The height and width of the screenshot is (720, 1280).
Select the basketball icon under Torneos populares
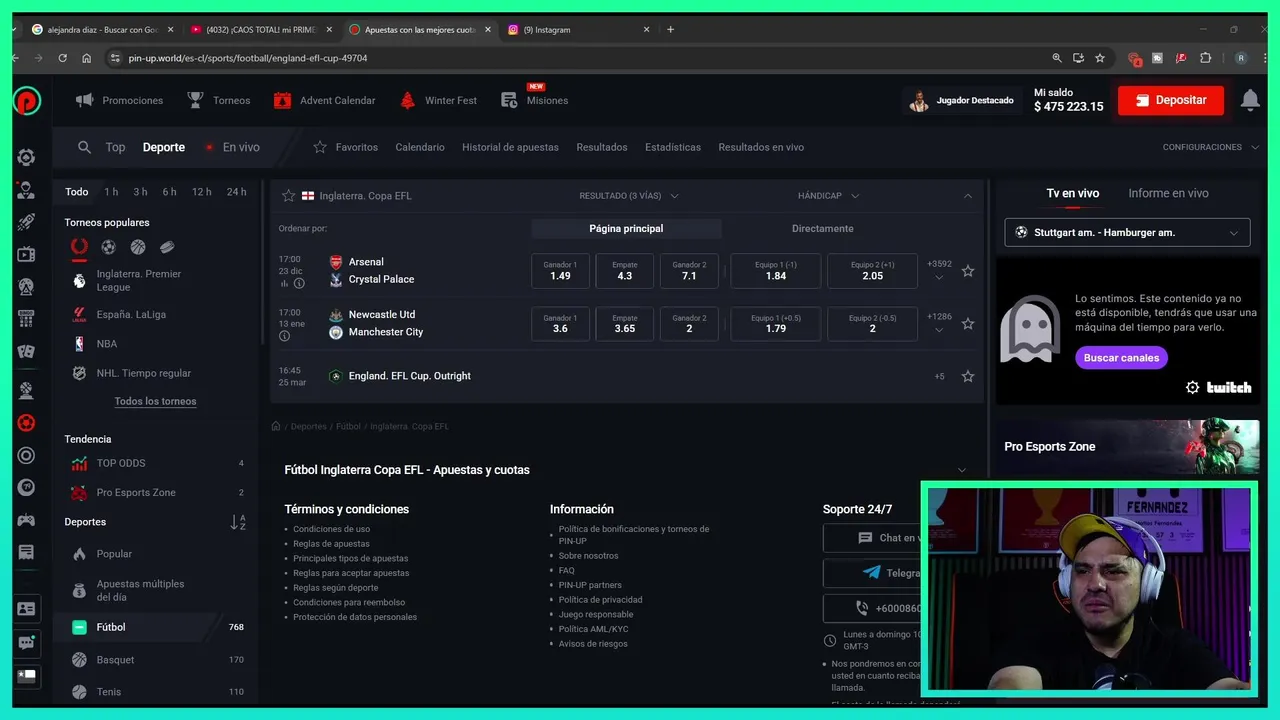pos(138,247)
